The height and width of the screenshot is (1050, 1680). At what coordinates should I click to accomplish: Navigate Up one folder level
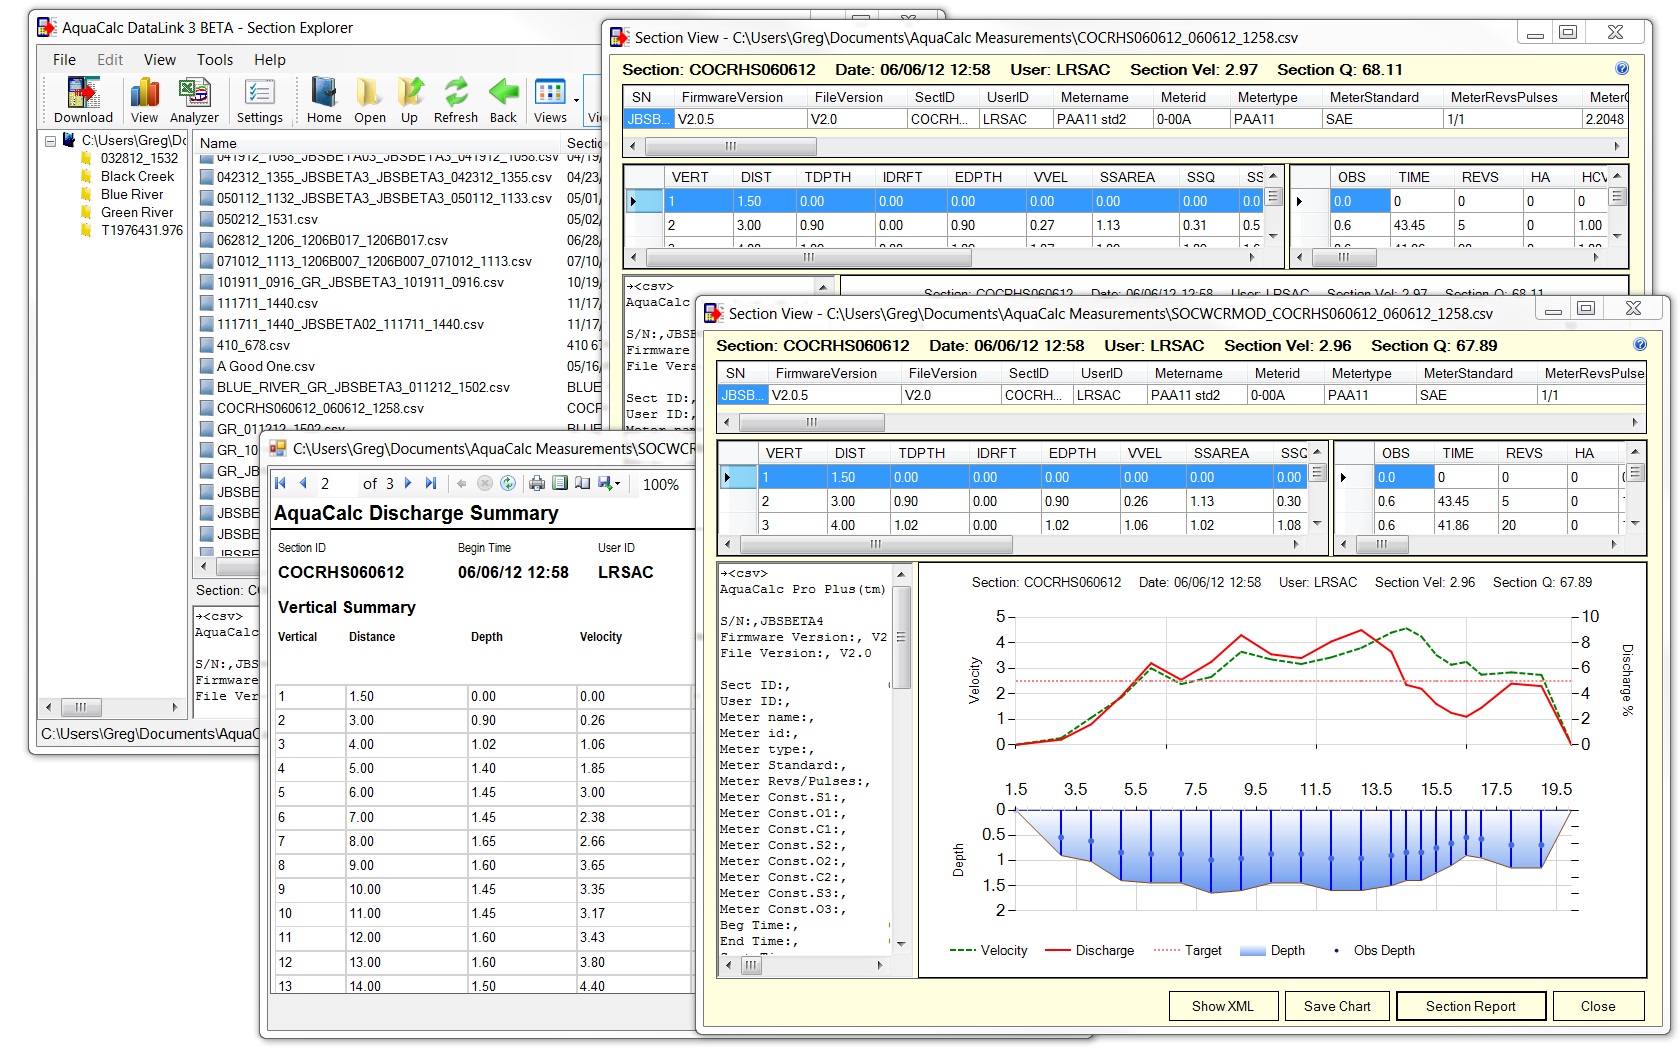409,100
